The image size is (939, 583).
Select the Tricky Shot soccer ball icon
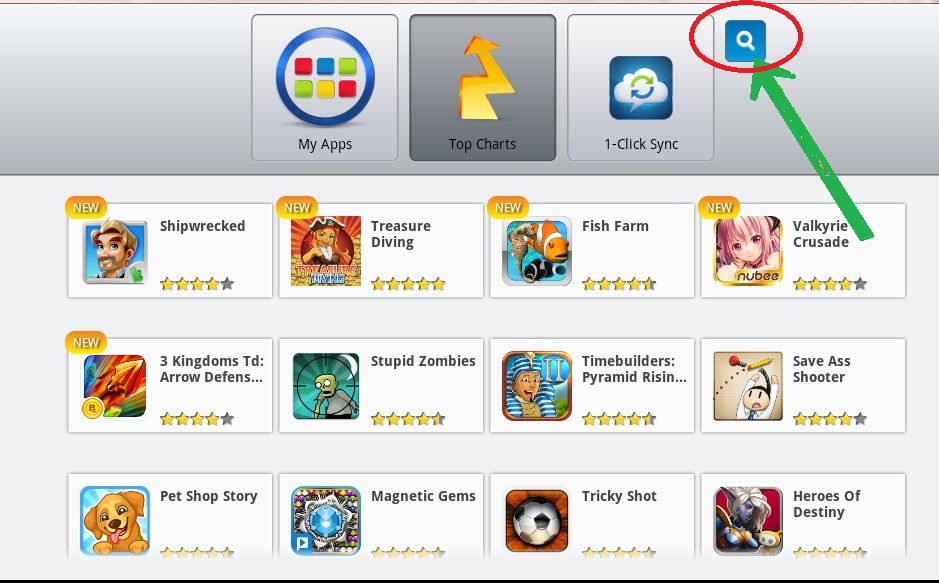pos(537,521)
